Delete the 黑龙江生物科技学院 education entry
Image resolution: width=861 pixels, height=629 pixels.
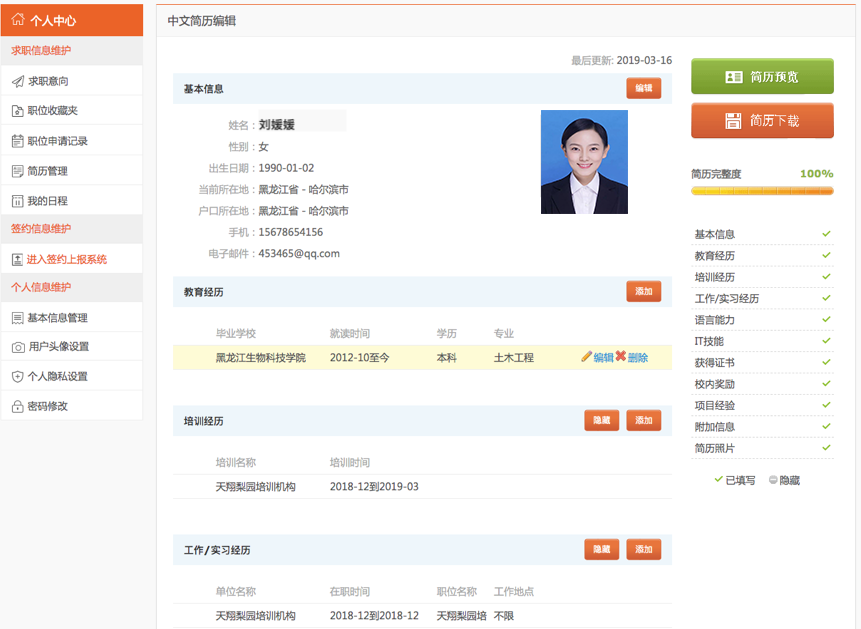coord(631,357)
